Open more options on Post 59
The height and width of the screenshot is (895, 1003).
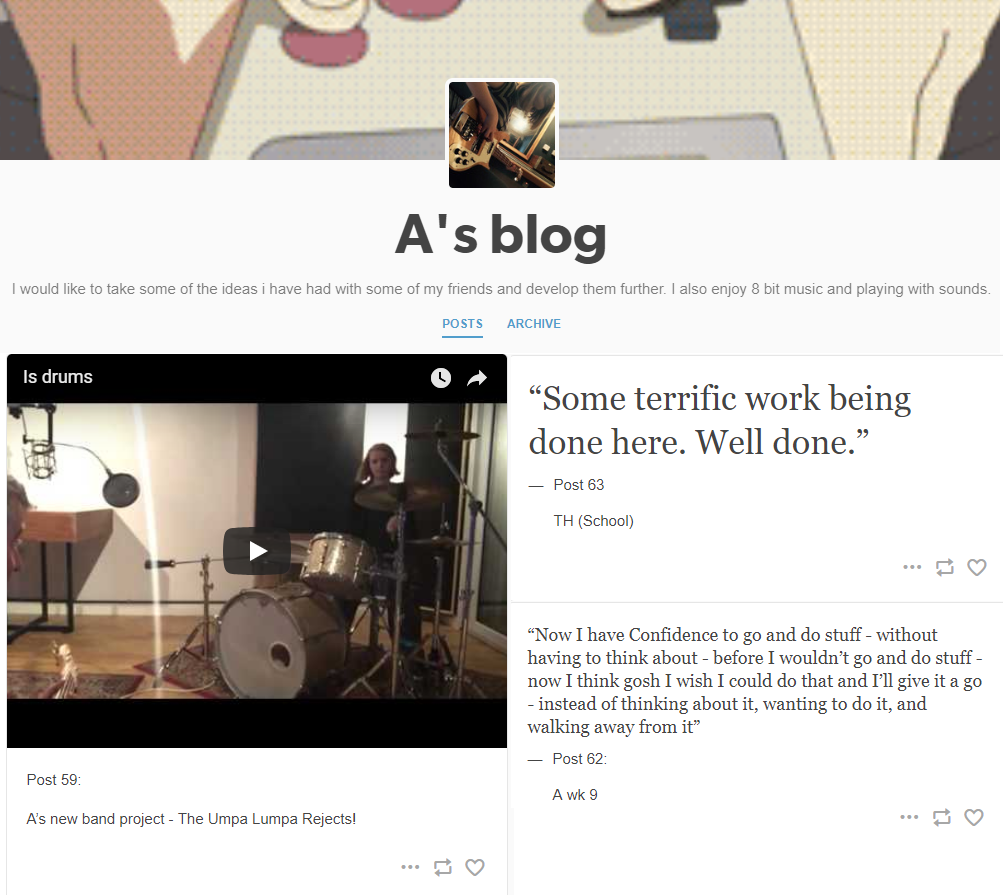click(x=410, y=867)
